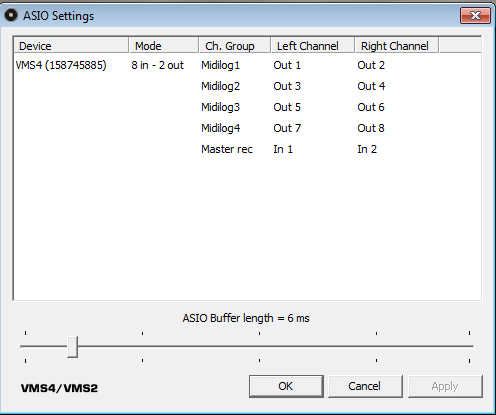The image size is (496, 415).
Task: Select the Master rec channel group
Action: click(x=227, y=149)
